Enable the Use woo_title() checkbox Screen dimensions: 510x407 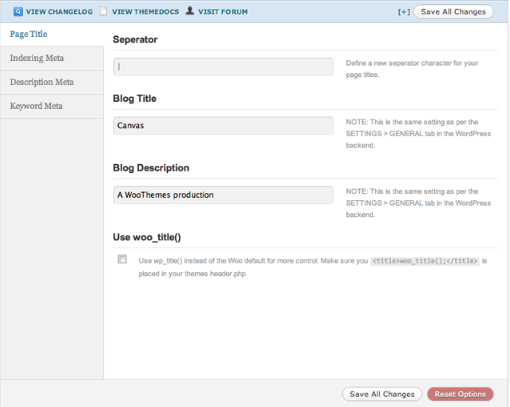(122, 259)
